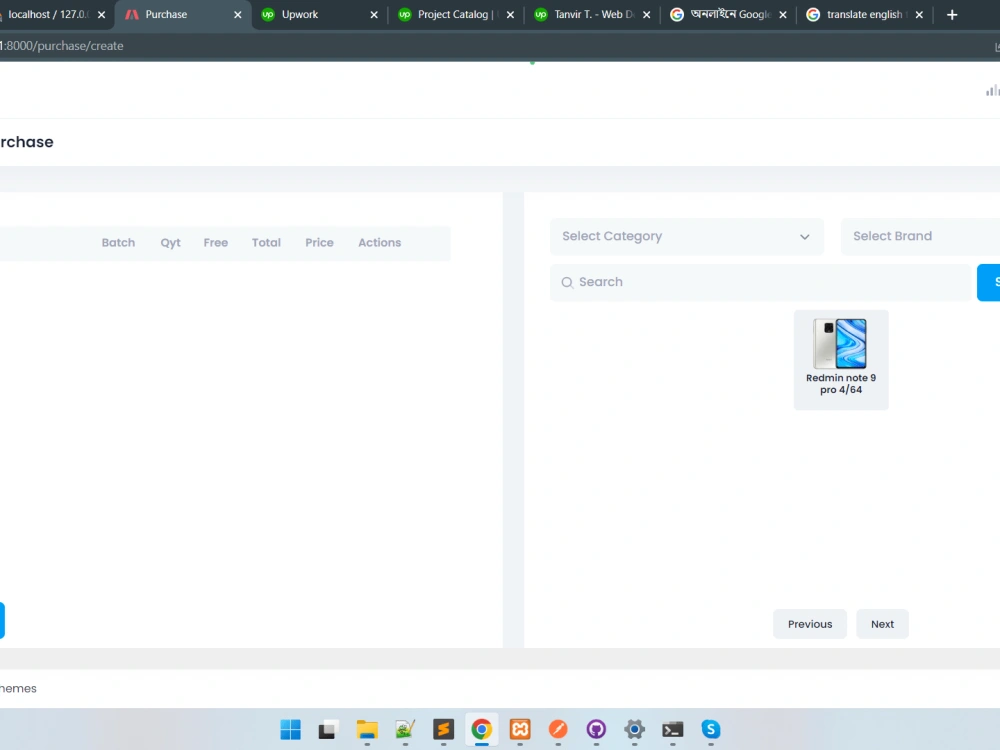Close the Project Catalog tab
Viewport: 1000px width, 750px height.
[510, 15]
